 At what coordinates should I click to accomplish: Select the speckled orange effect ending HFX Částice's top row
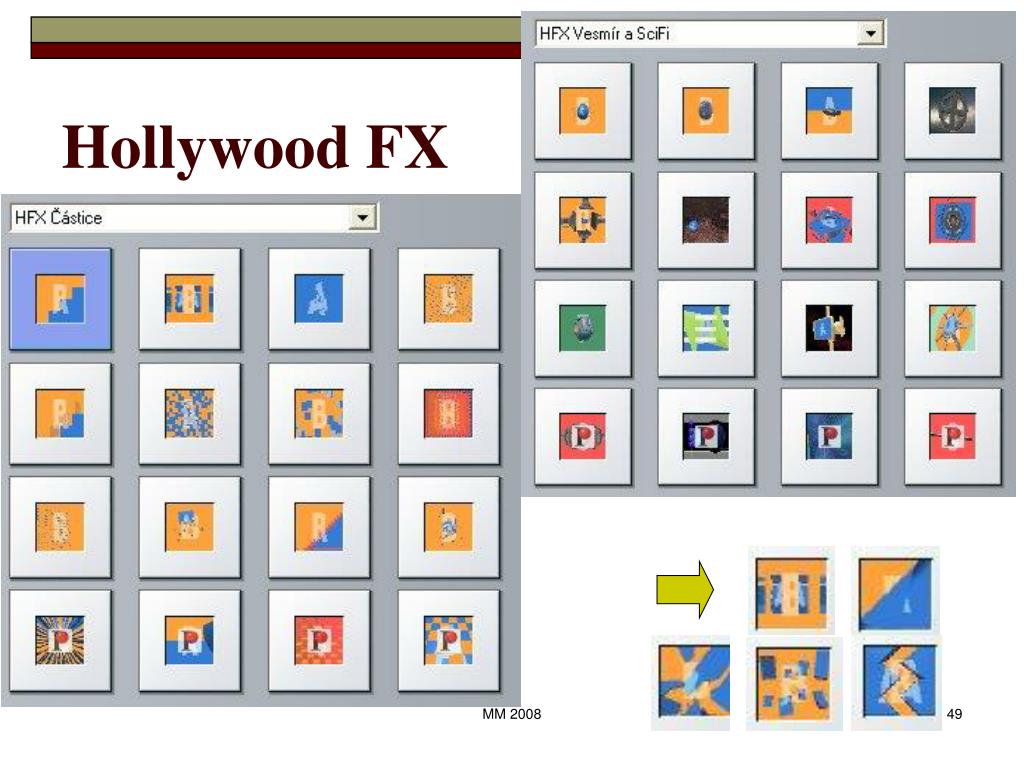point(449,299)
